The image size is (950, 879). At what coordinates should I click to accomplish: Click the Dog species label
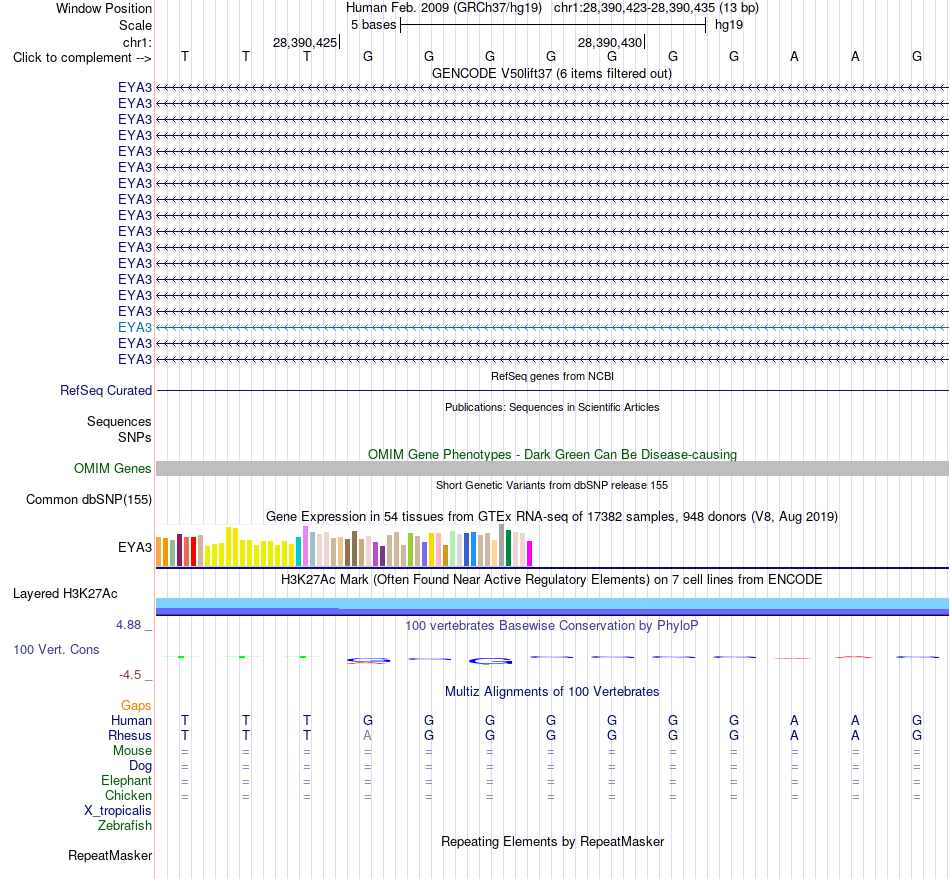coord(141,766)
